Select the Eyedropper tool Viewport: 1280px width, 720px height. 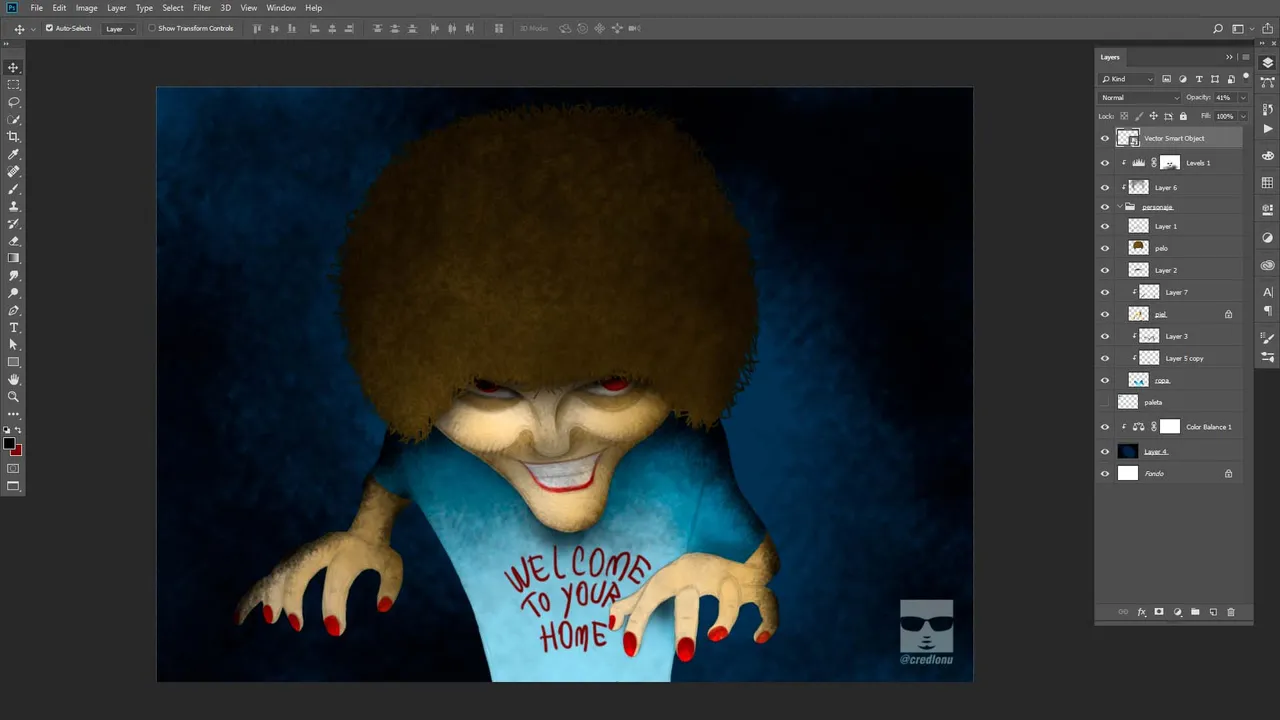(x=13, y=154)
